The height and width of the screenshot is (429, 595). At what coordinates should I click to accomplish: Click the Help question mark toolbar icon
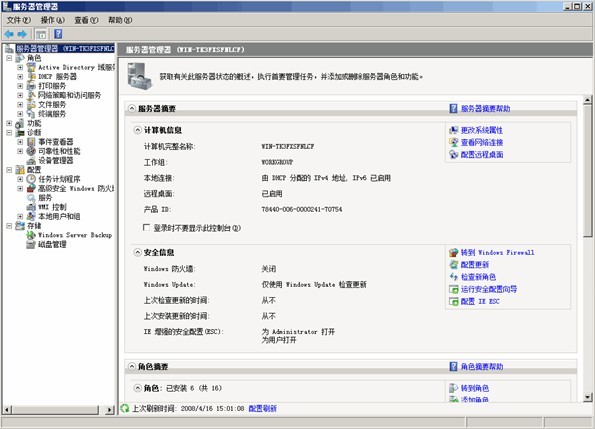(x=58, y=34)
